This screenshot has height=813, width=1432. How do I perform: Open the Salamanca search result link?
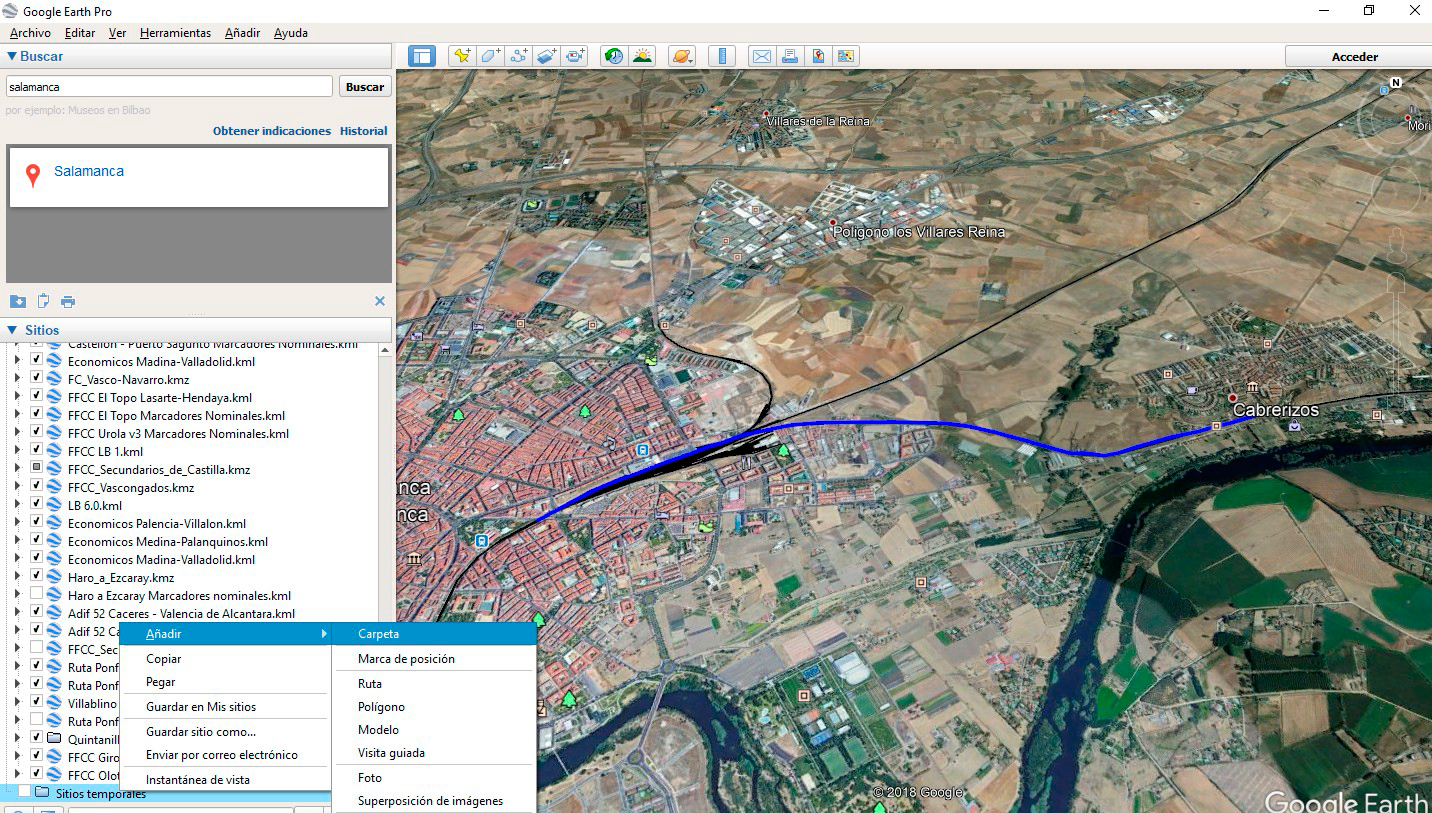[89, 171]
